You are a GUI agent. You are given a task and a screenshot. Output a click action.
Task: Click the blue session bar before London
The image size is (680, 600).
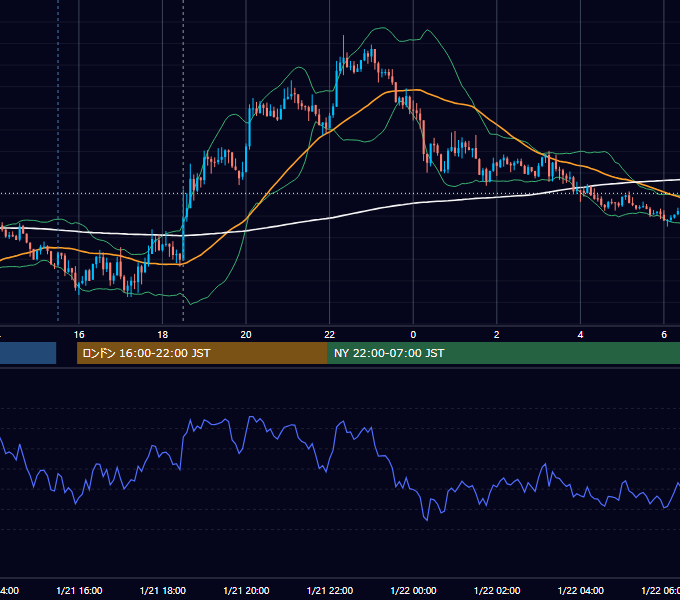pyautogui.click(x=28, y=353)
